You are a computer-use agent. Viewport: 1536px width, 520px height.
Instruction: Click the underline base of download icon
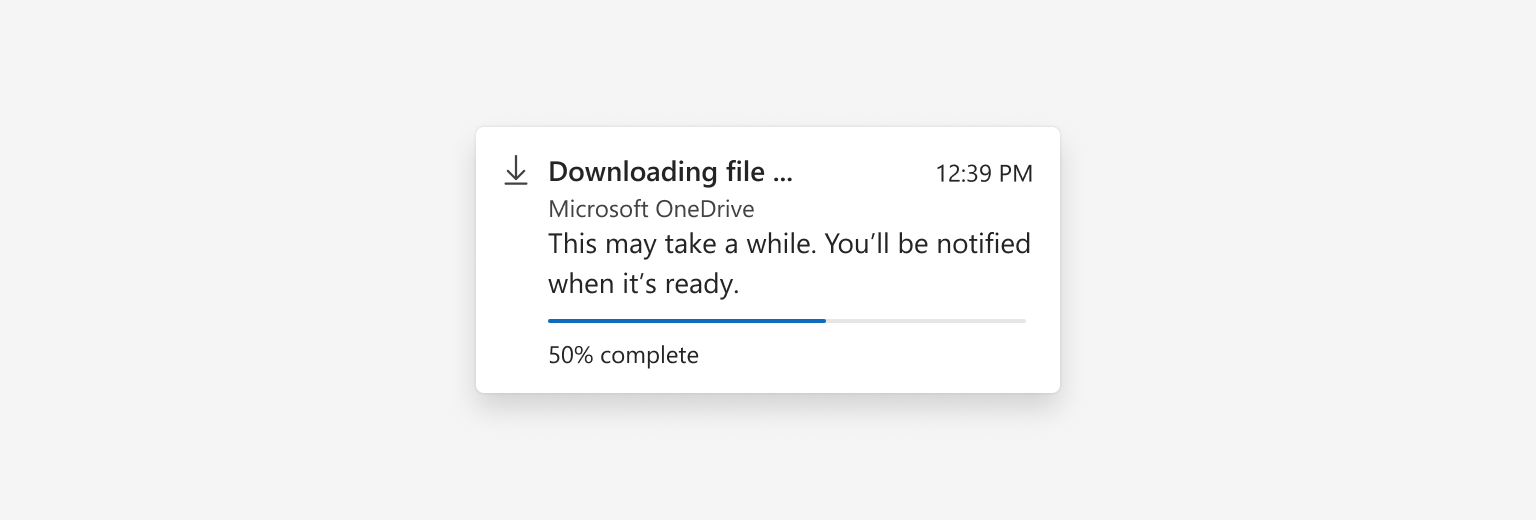[x=515, y=184]
